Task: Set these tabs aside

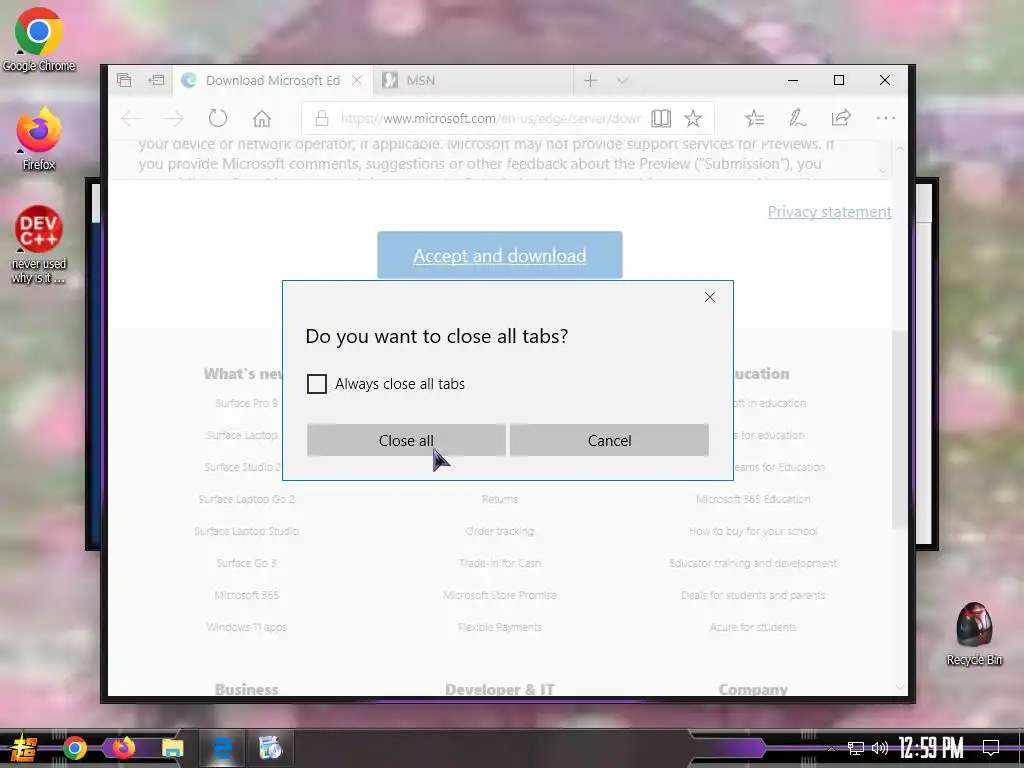Action: tap(156, 80)
